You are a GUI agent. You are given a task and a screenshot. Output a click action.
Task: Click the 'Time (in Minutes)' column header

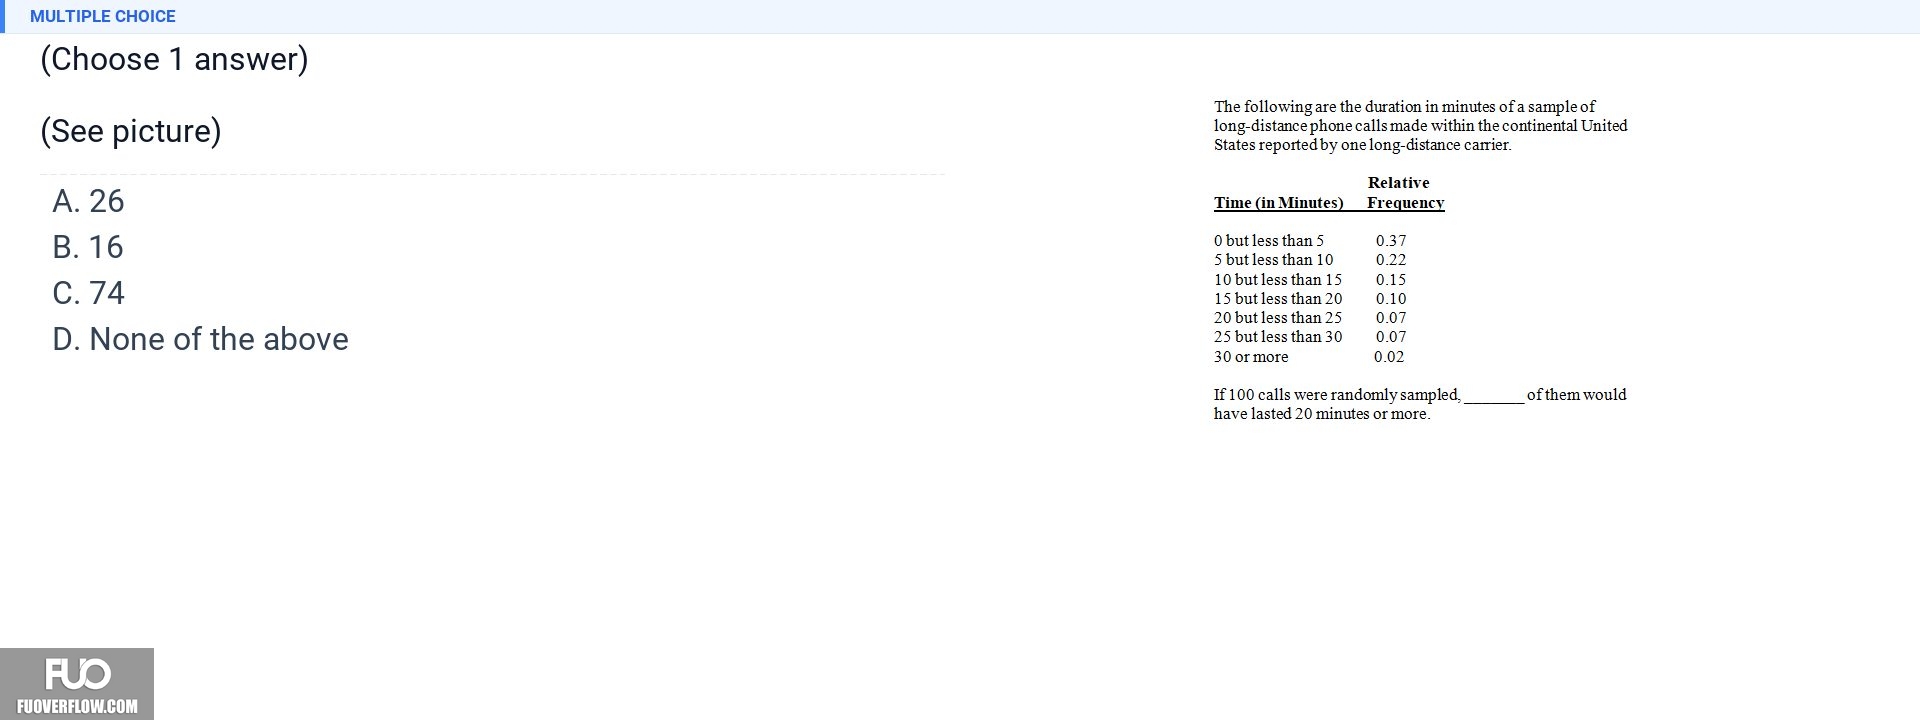[1278, 202]
